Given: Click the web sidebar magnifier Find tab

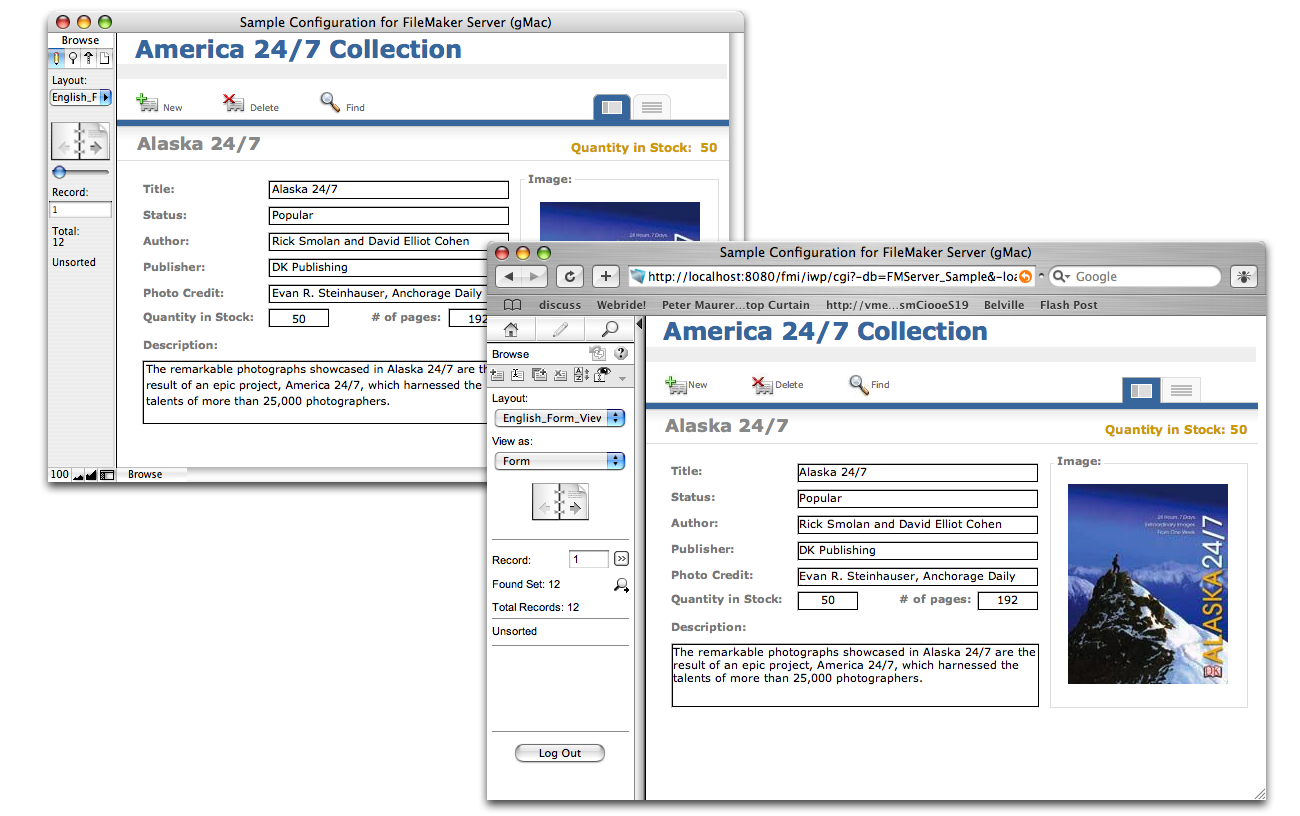Looking at the screenshot, I should pyautogui.click(x=609, y=329).
